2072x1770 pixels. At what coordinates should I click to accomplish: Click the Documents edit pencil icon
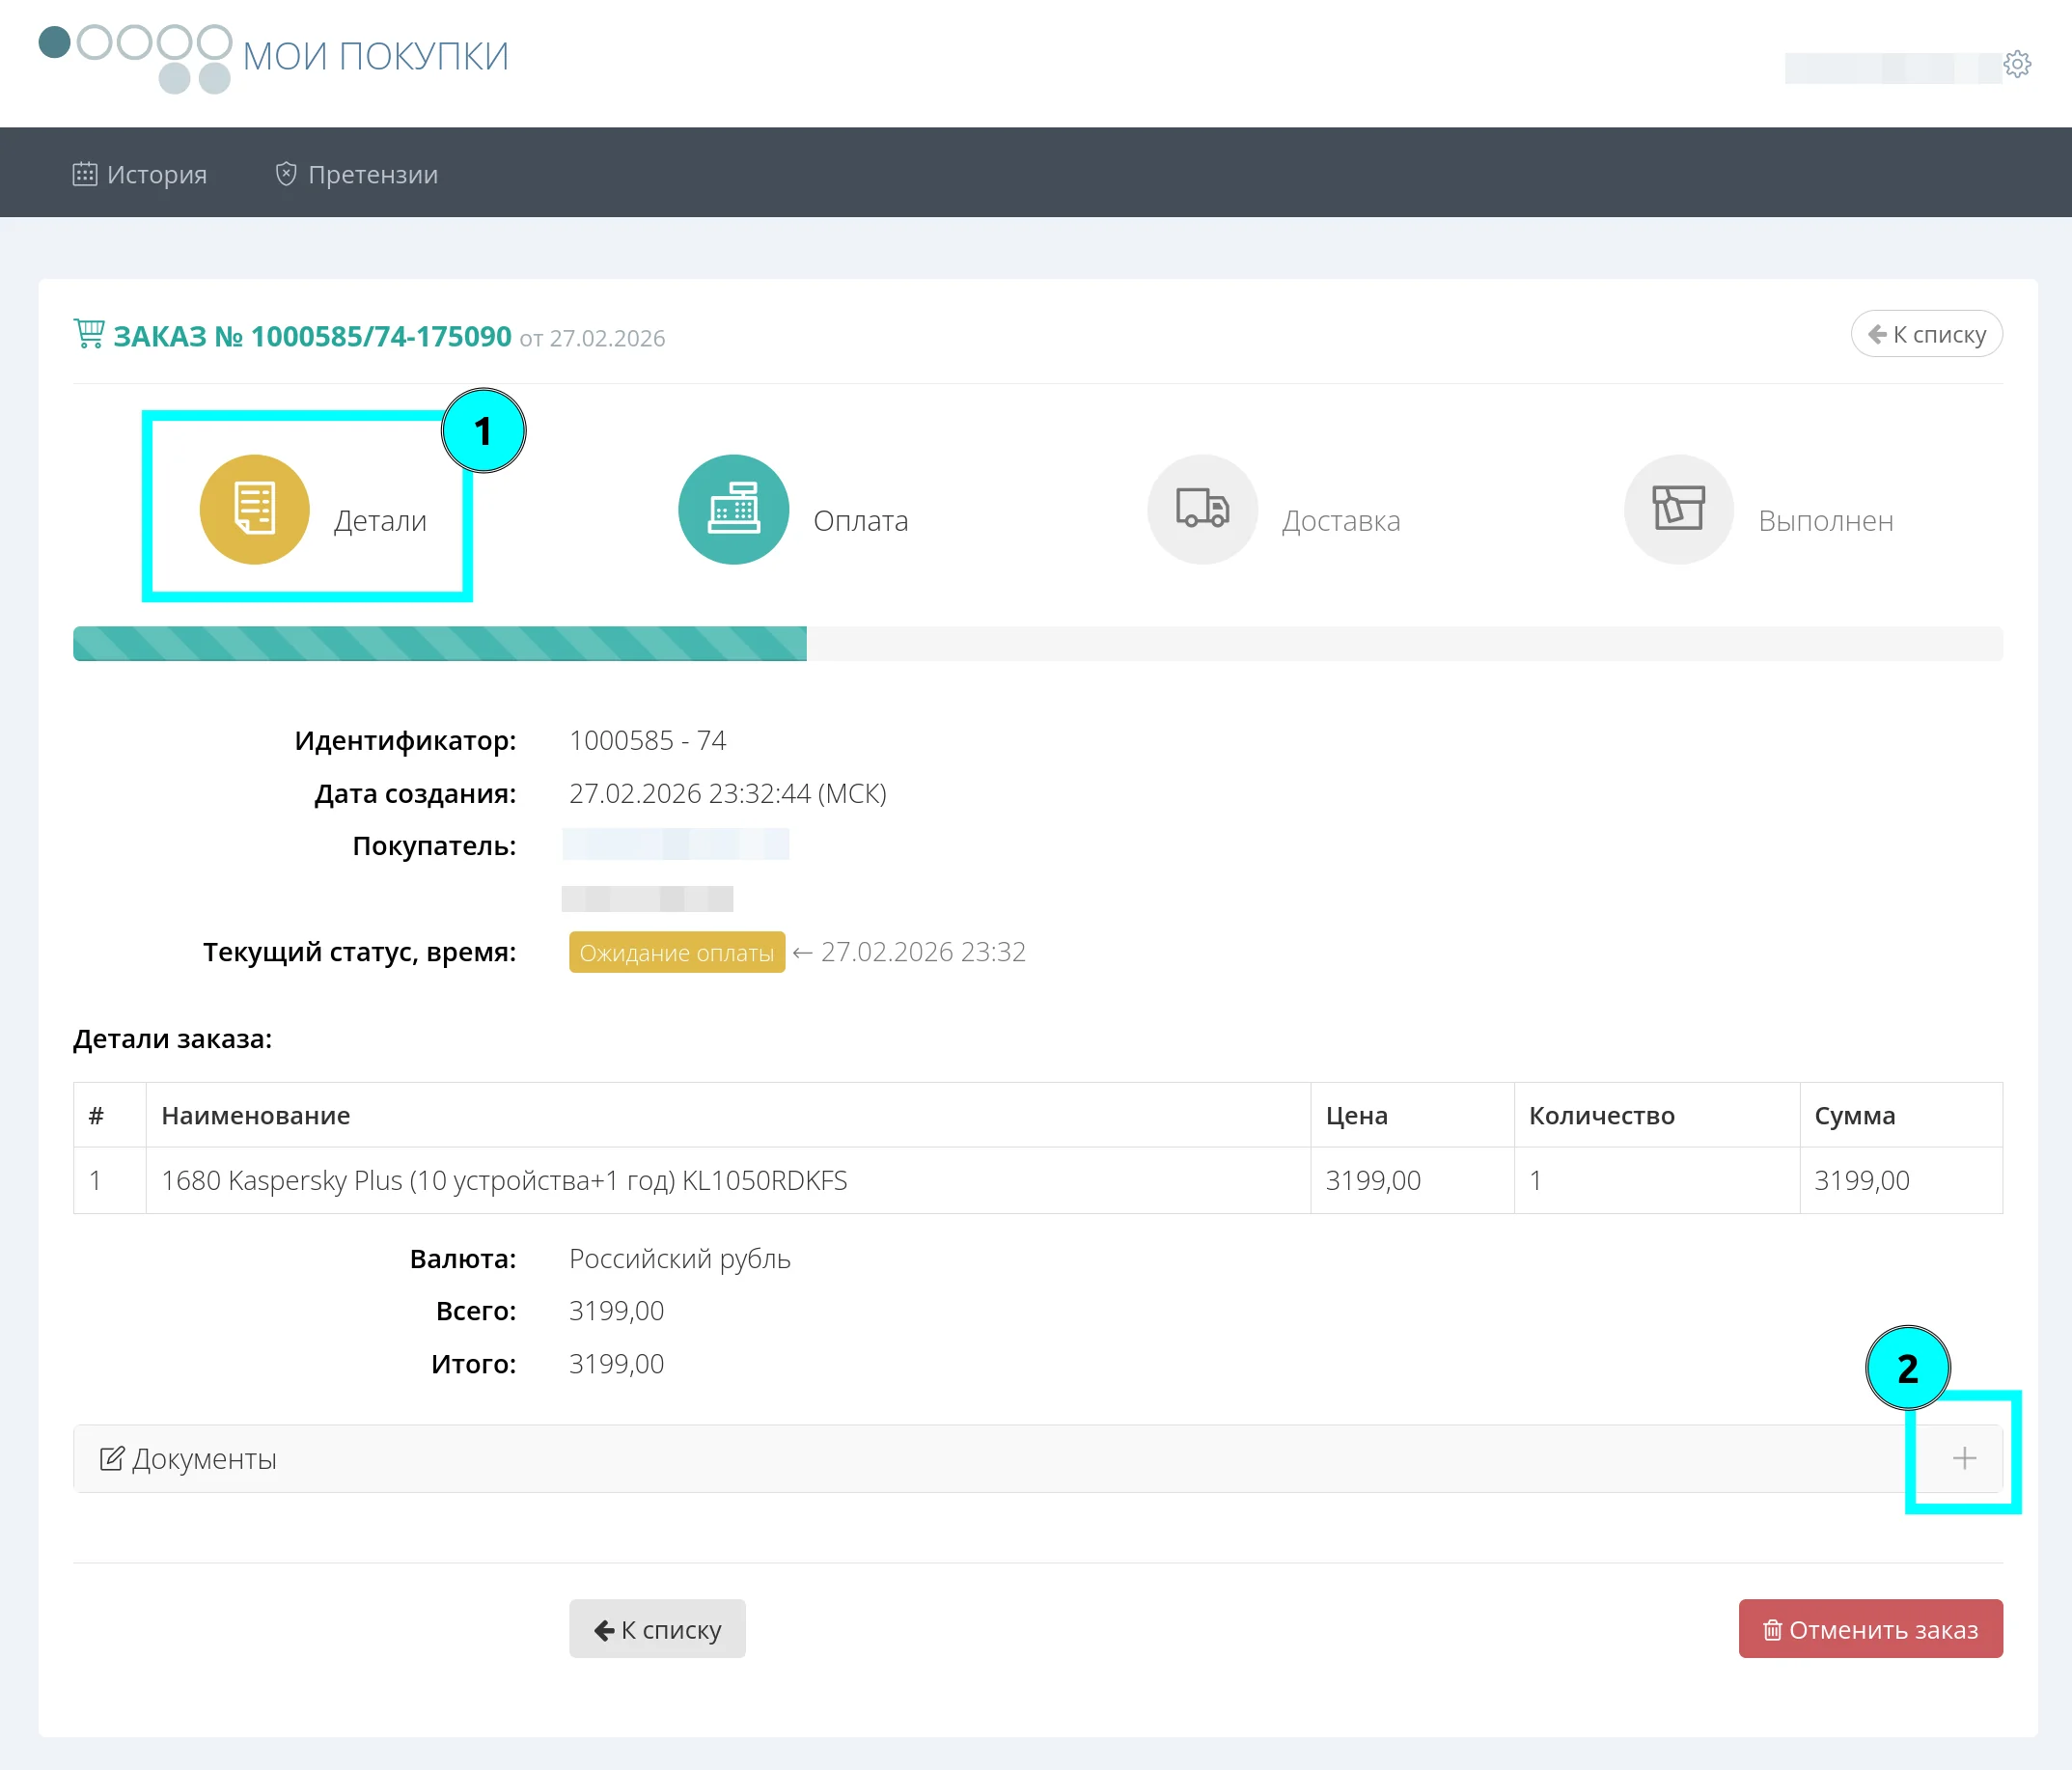(x=111, y=1458)
